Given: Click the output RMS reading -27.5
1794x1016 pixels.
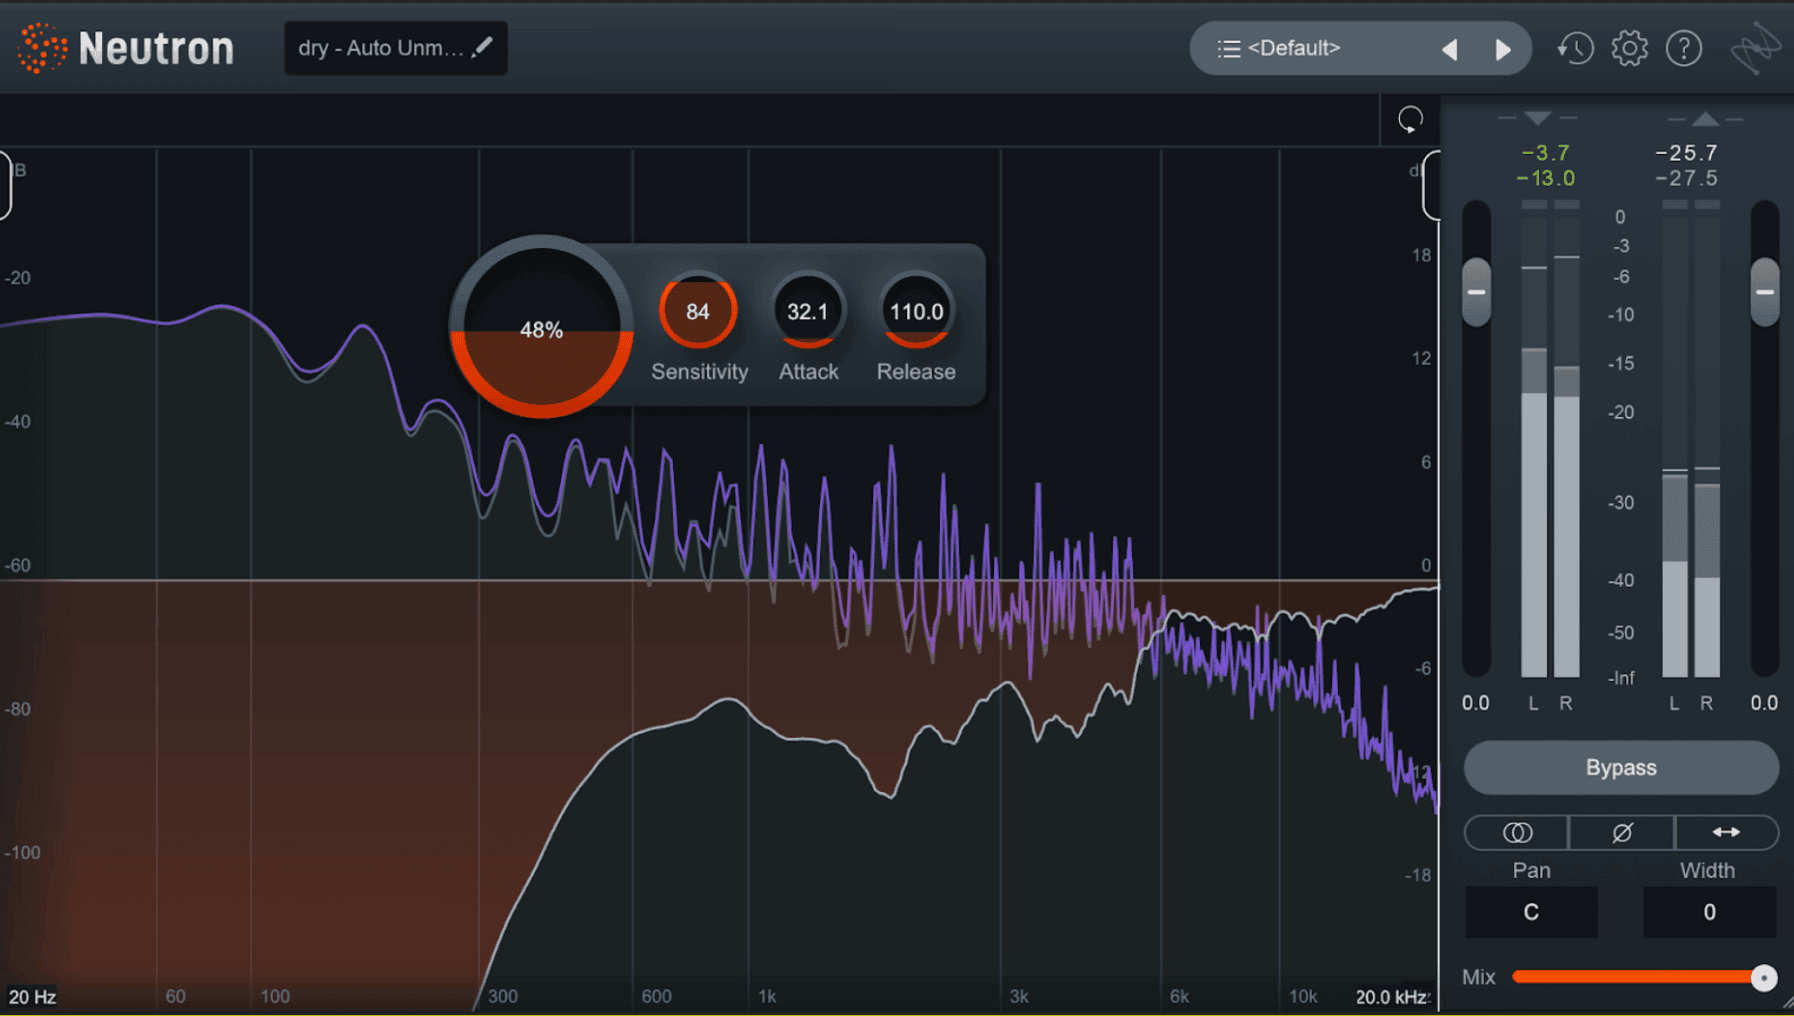Looking at the screenshot, I should point(1686,178).
